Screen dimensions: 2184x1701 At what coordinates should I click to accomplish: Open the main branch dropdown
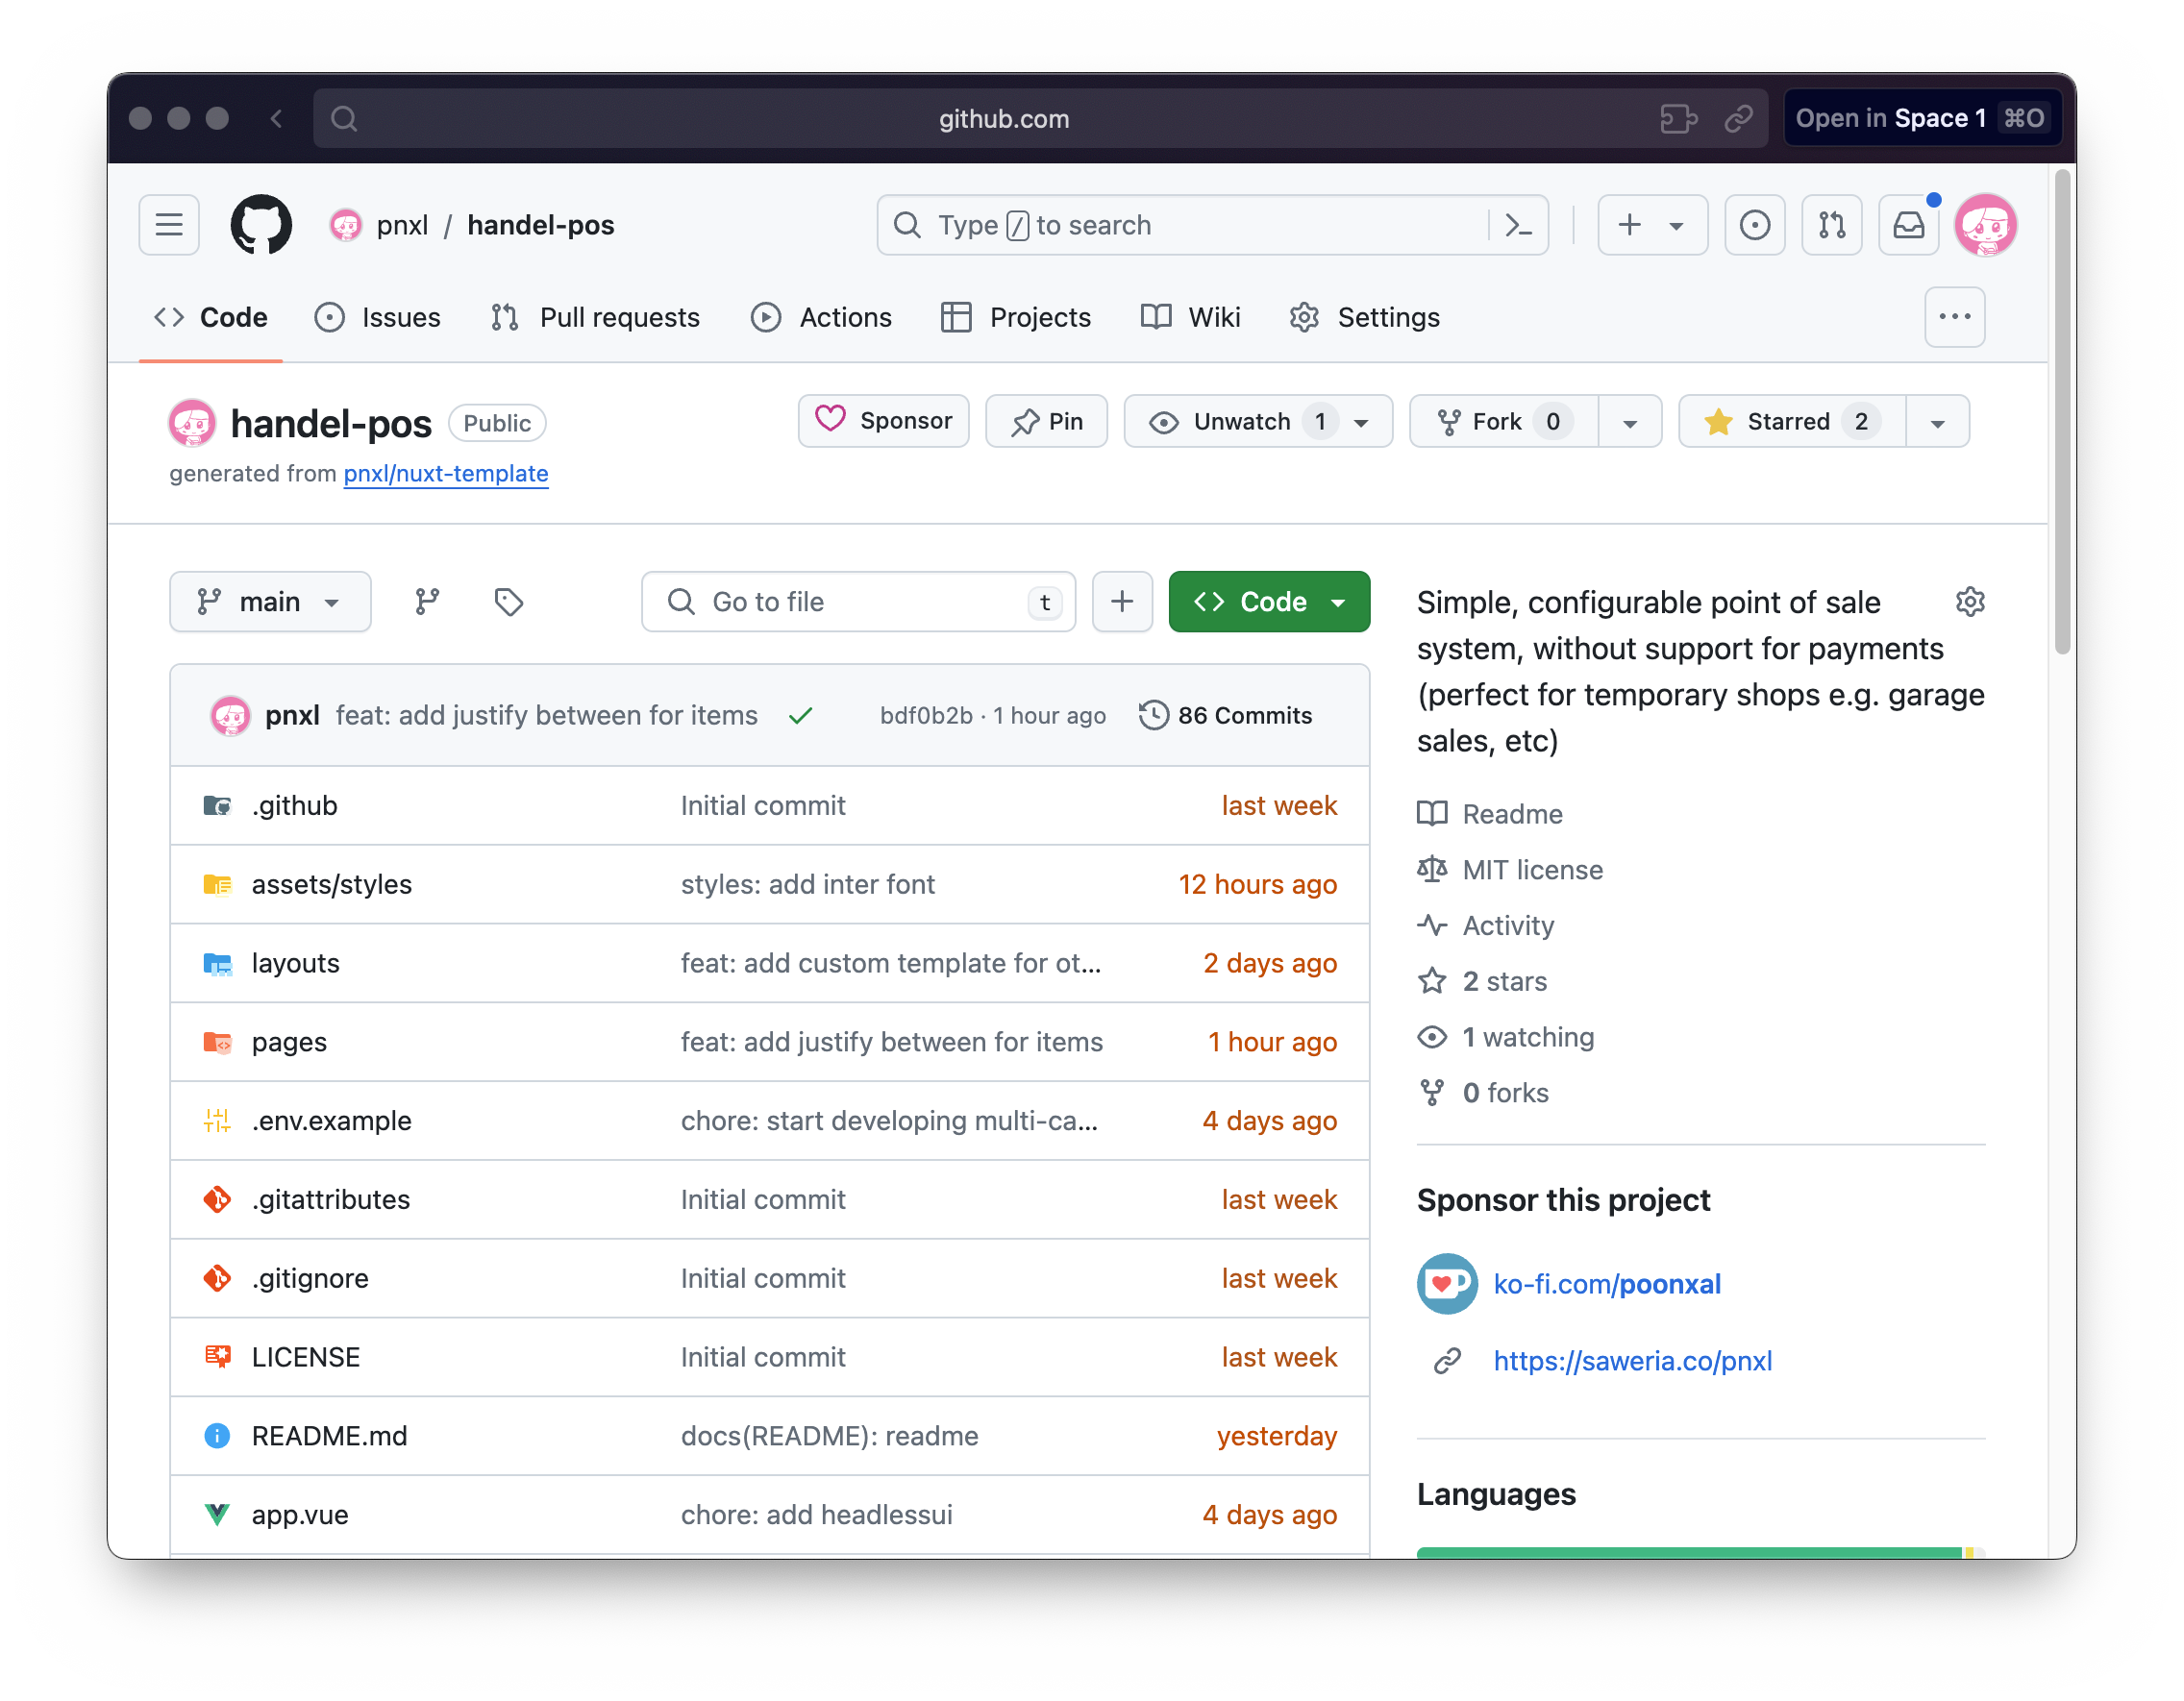[270, 602]
